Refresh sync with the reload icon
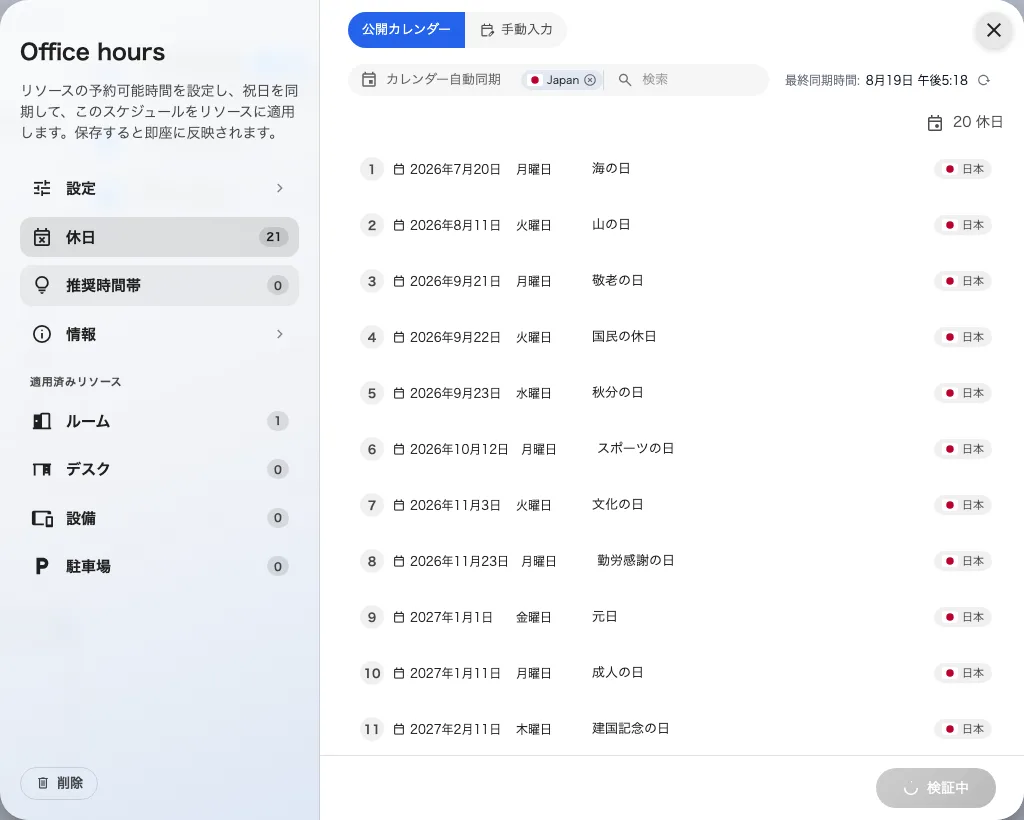Screen dimensions: 1024x820 pyautogui.click(x=984, y=80)
